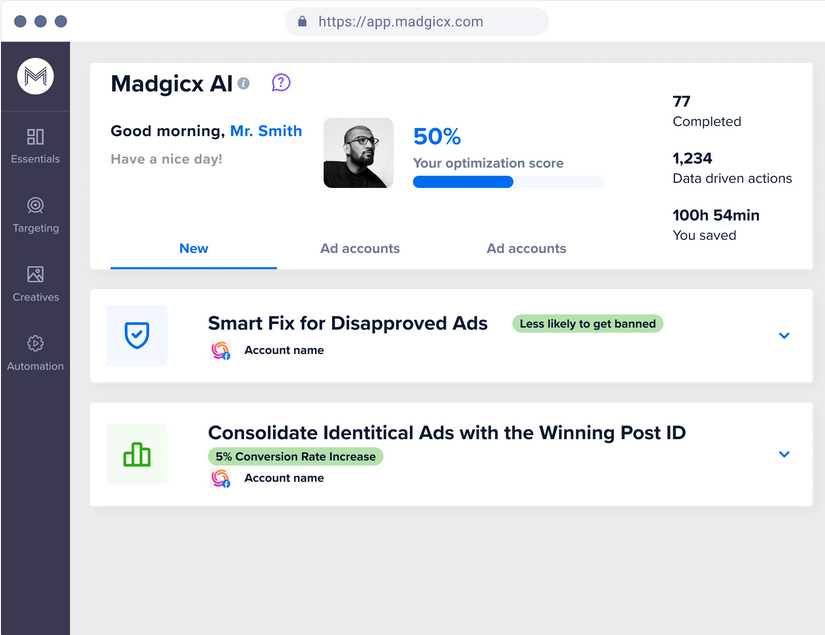Select the New tab
The width and height of the screenshot is (825, 635).
(x=194, y=248)
